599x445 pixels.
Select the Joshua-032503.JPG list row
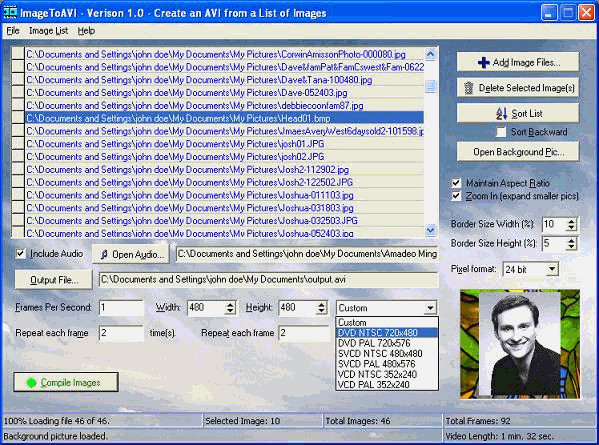click(x=225, y=221)
